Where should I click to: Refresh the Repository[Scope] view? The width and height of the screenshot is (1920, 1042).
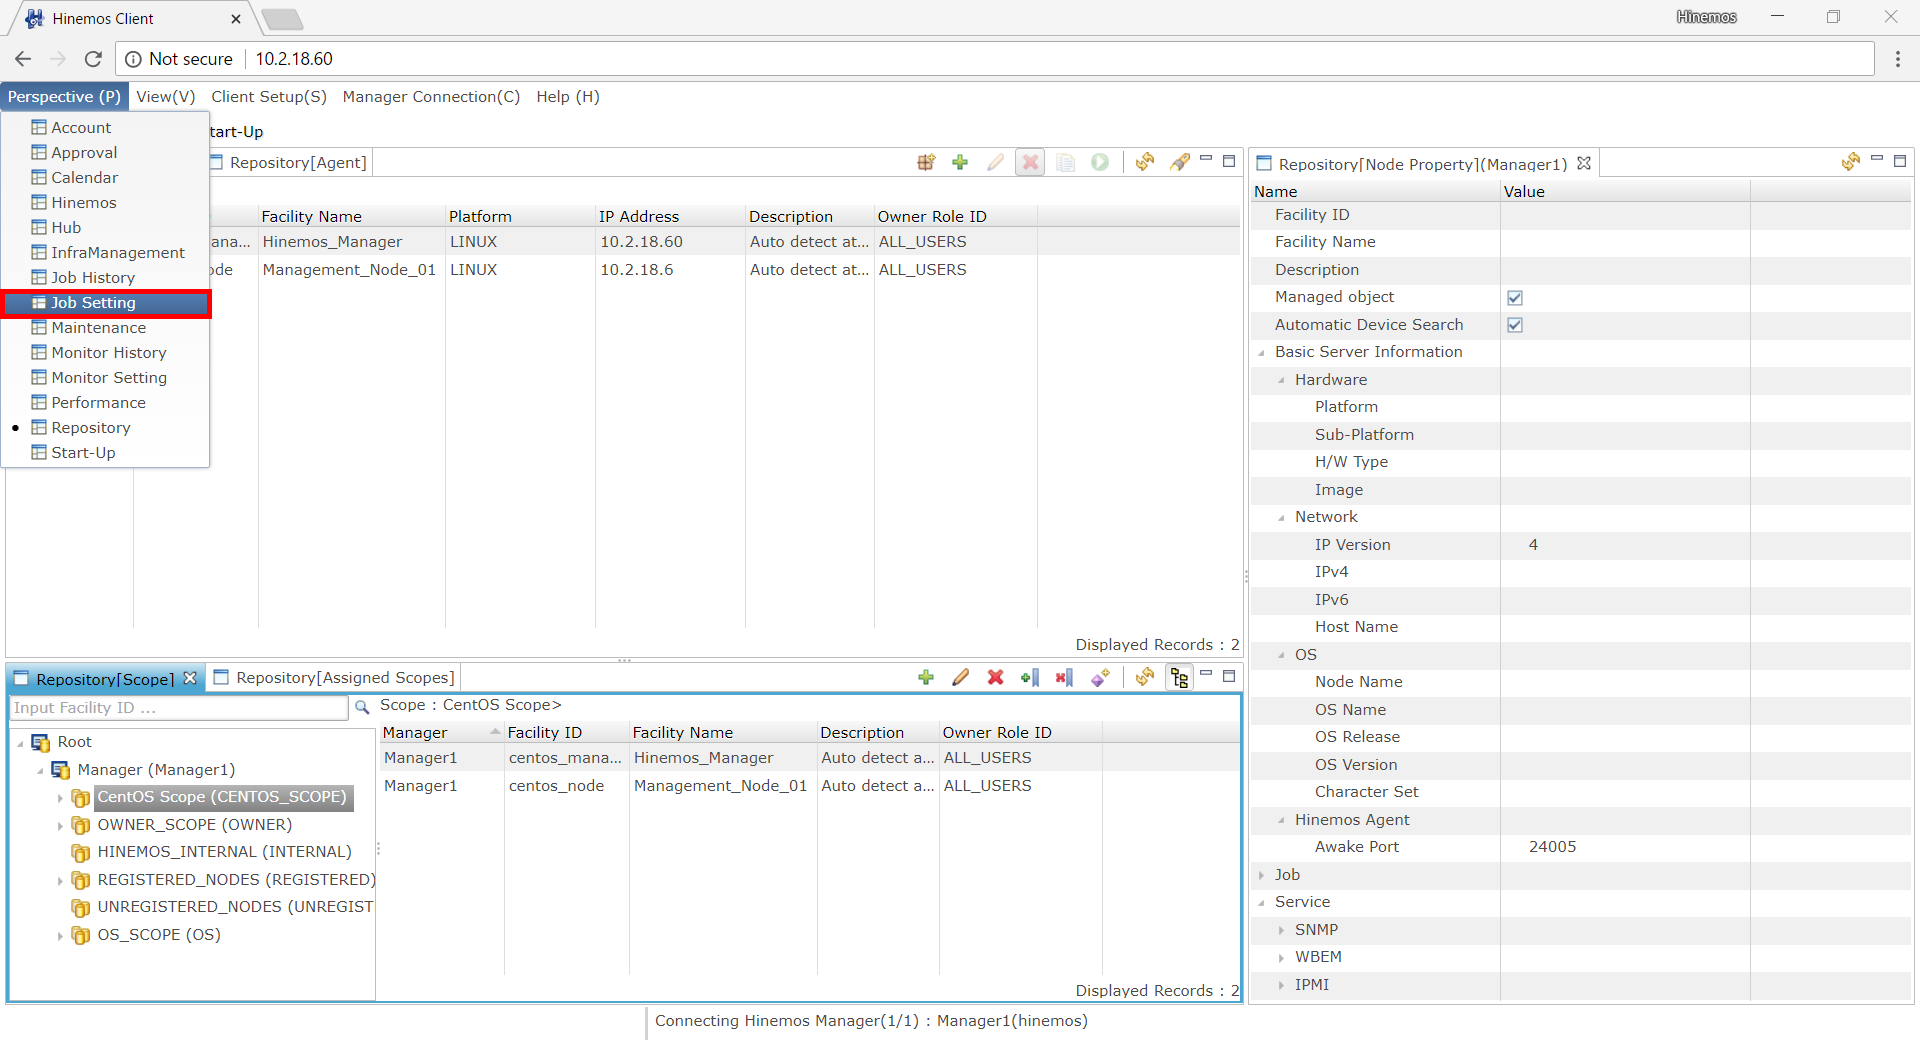1145,677
